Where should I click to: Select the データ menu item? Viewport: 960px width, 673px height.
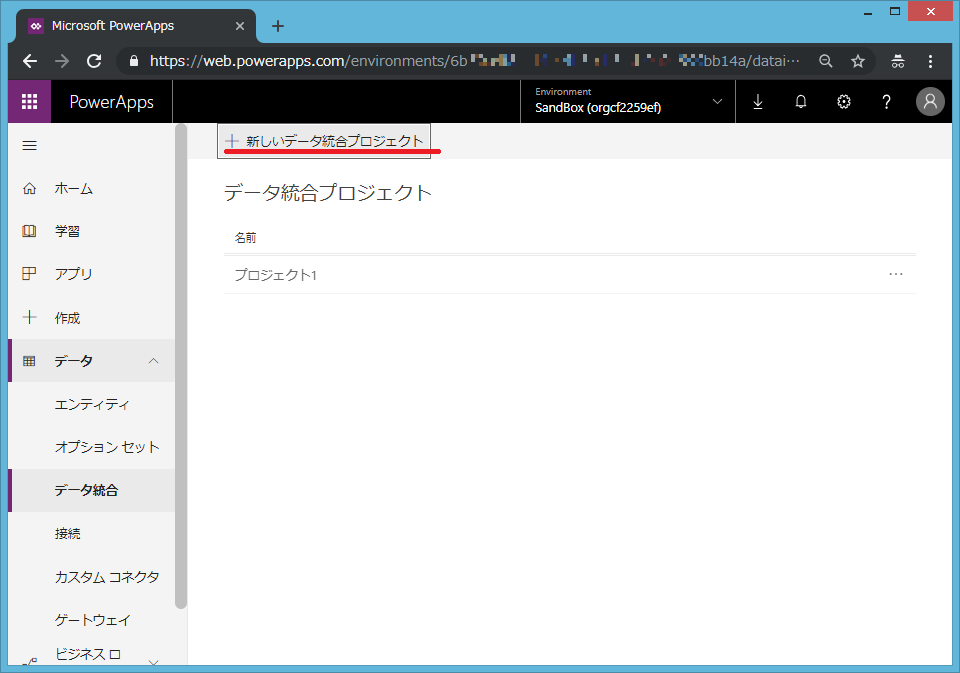point(92,361)
